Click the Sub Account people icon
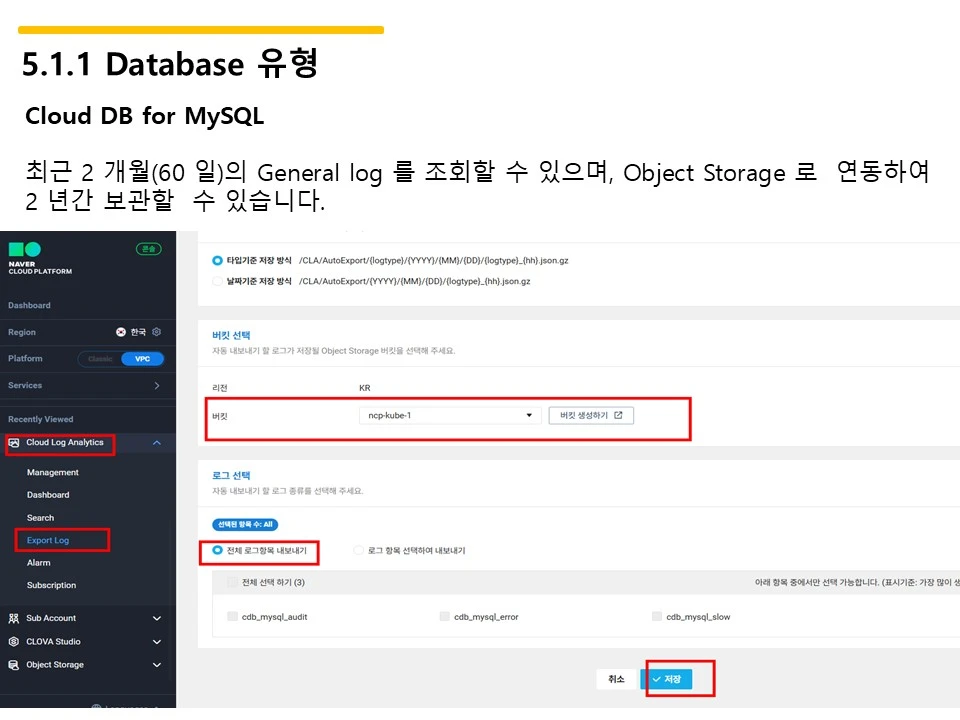The height and width of the screenshot is (720, 960). coord(13,618)
